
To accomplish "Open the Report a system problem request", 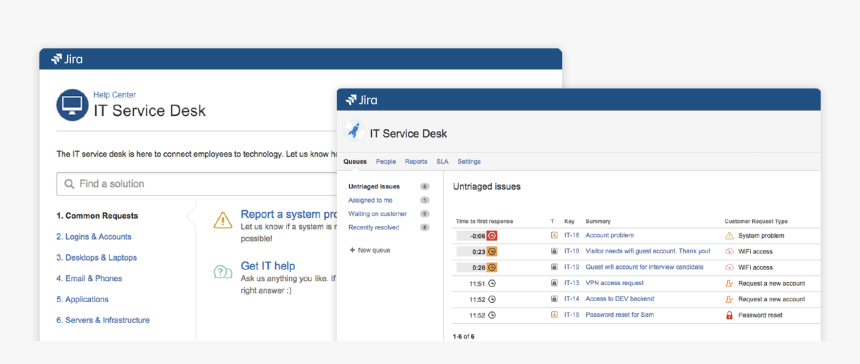I will [289, 214].
